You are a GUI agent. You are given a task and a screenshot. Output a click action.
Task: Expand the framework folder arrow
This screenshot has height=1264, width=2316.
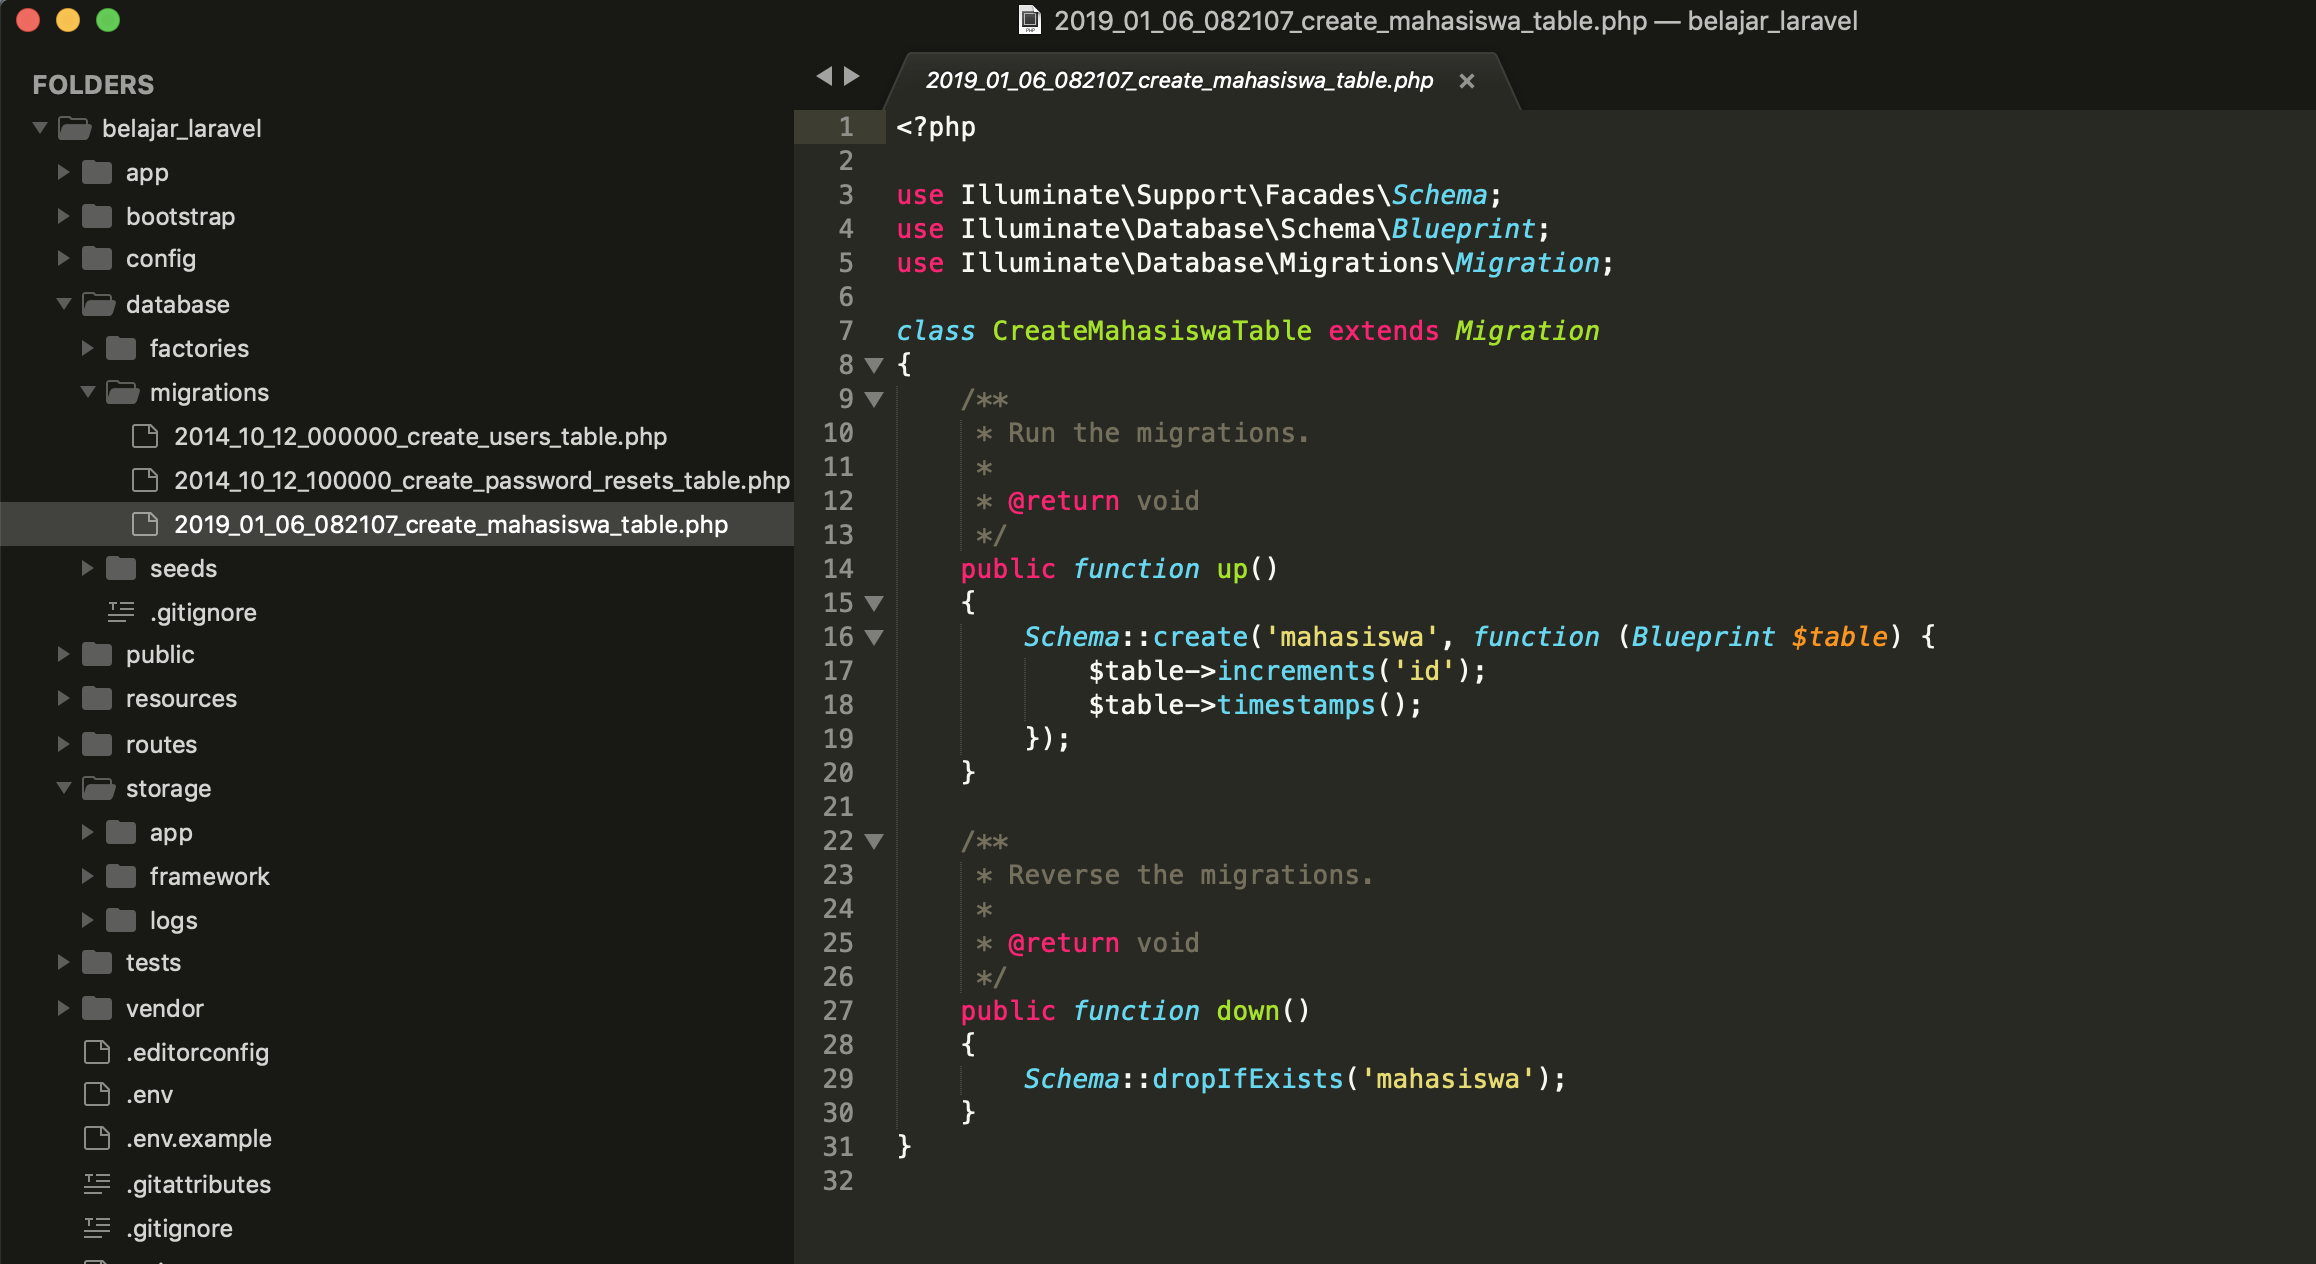coord(87,876)
